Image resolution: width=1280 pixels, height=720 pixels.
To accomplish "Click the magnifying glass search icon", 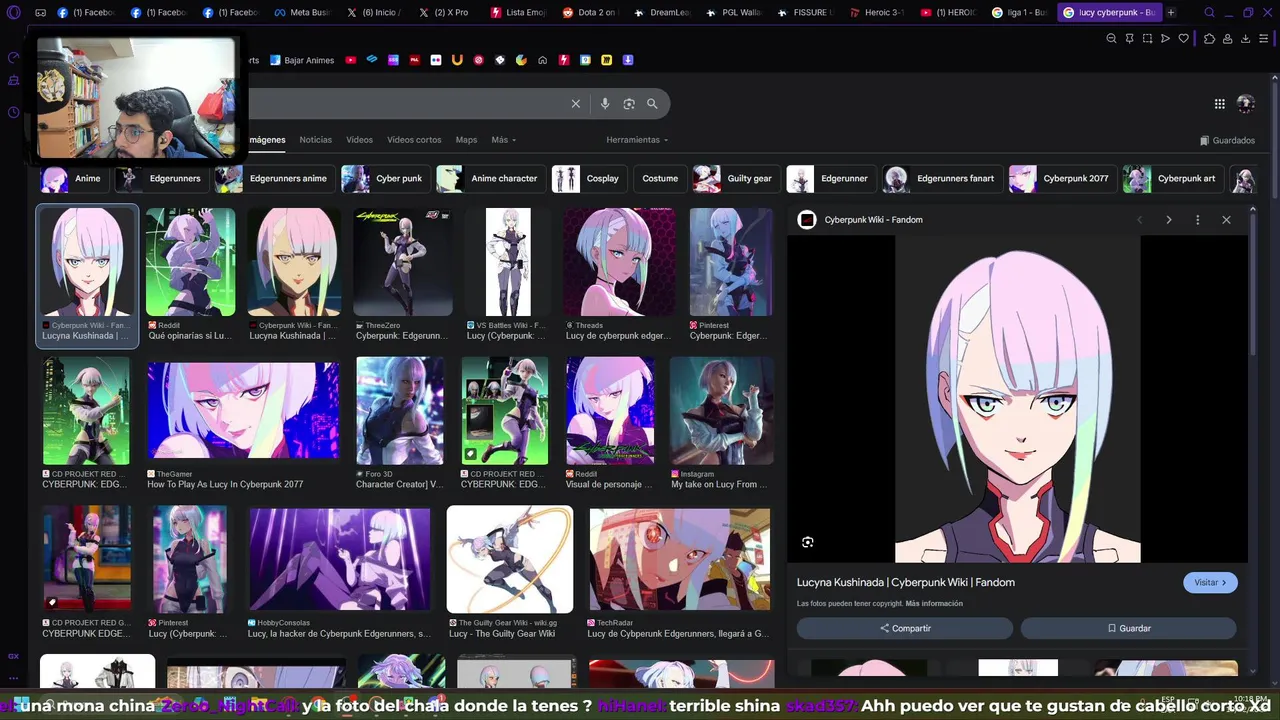I will point(652,104).
